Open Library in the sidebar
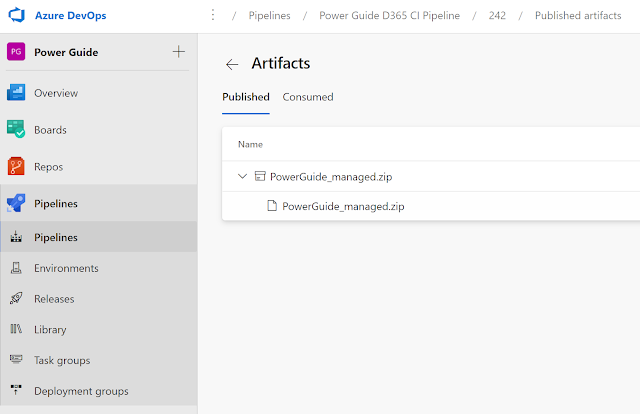The width and height of the screenshot is (640, 414). coord(50,329)
